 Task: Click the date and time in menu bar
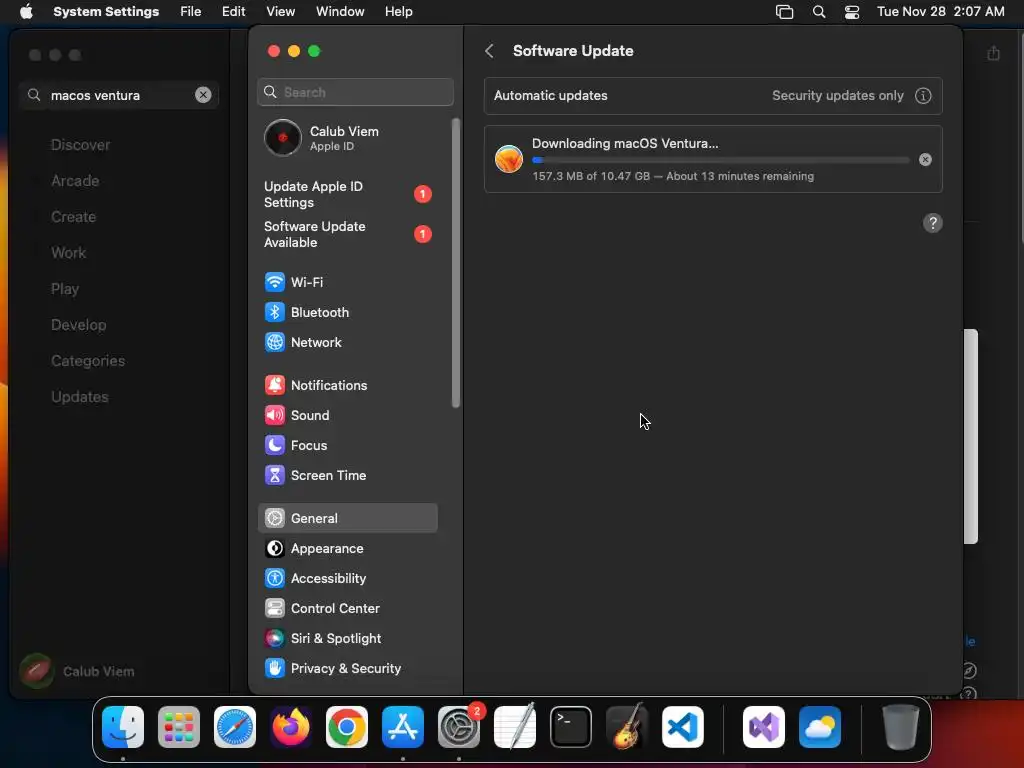click(940, 12)
